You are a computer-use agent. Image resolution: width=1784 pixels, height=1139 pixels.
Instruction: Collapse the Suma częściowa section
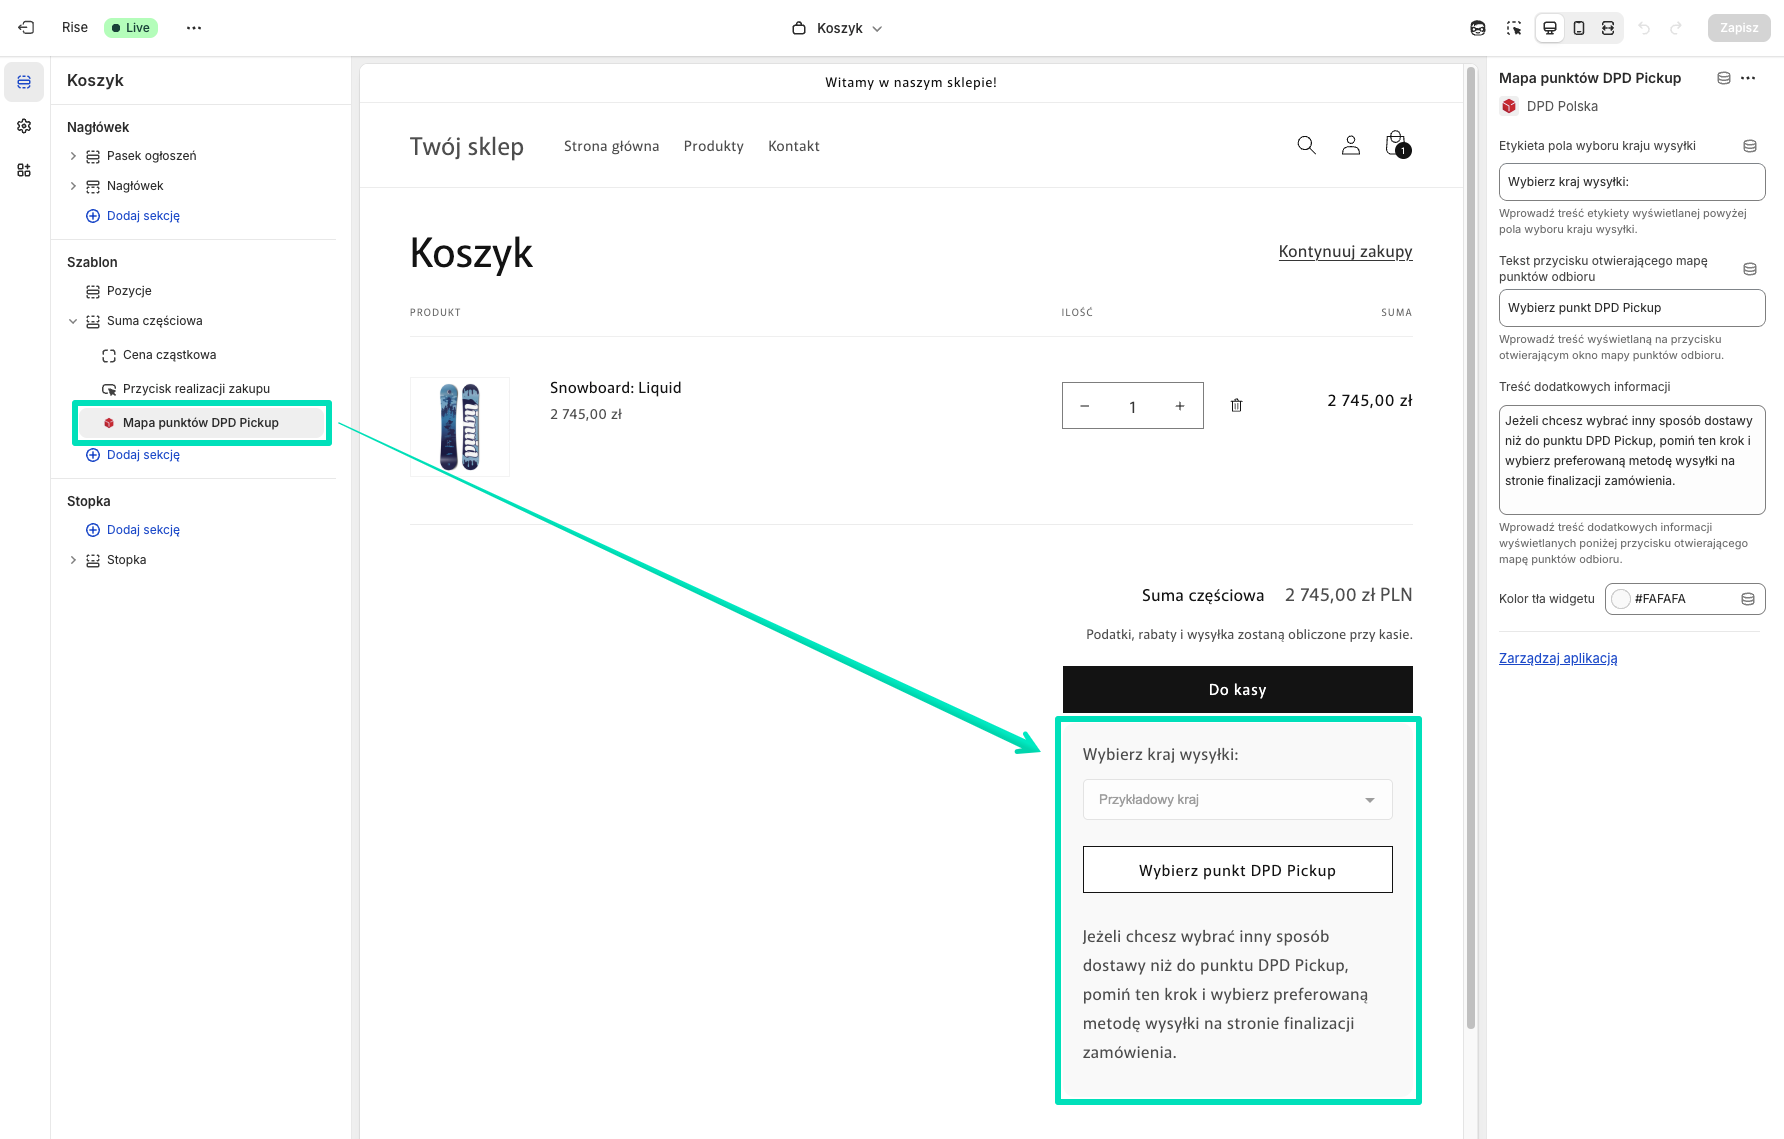pos(73,321)
